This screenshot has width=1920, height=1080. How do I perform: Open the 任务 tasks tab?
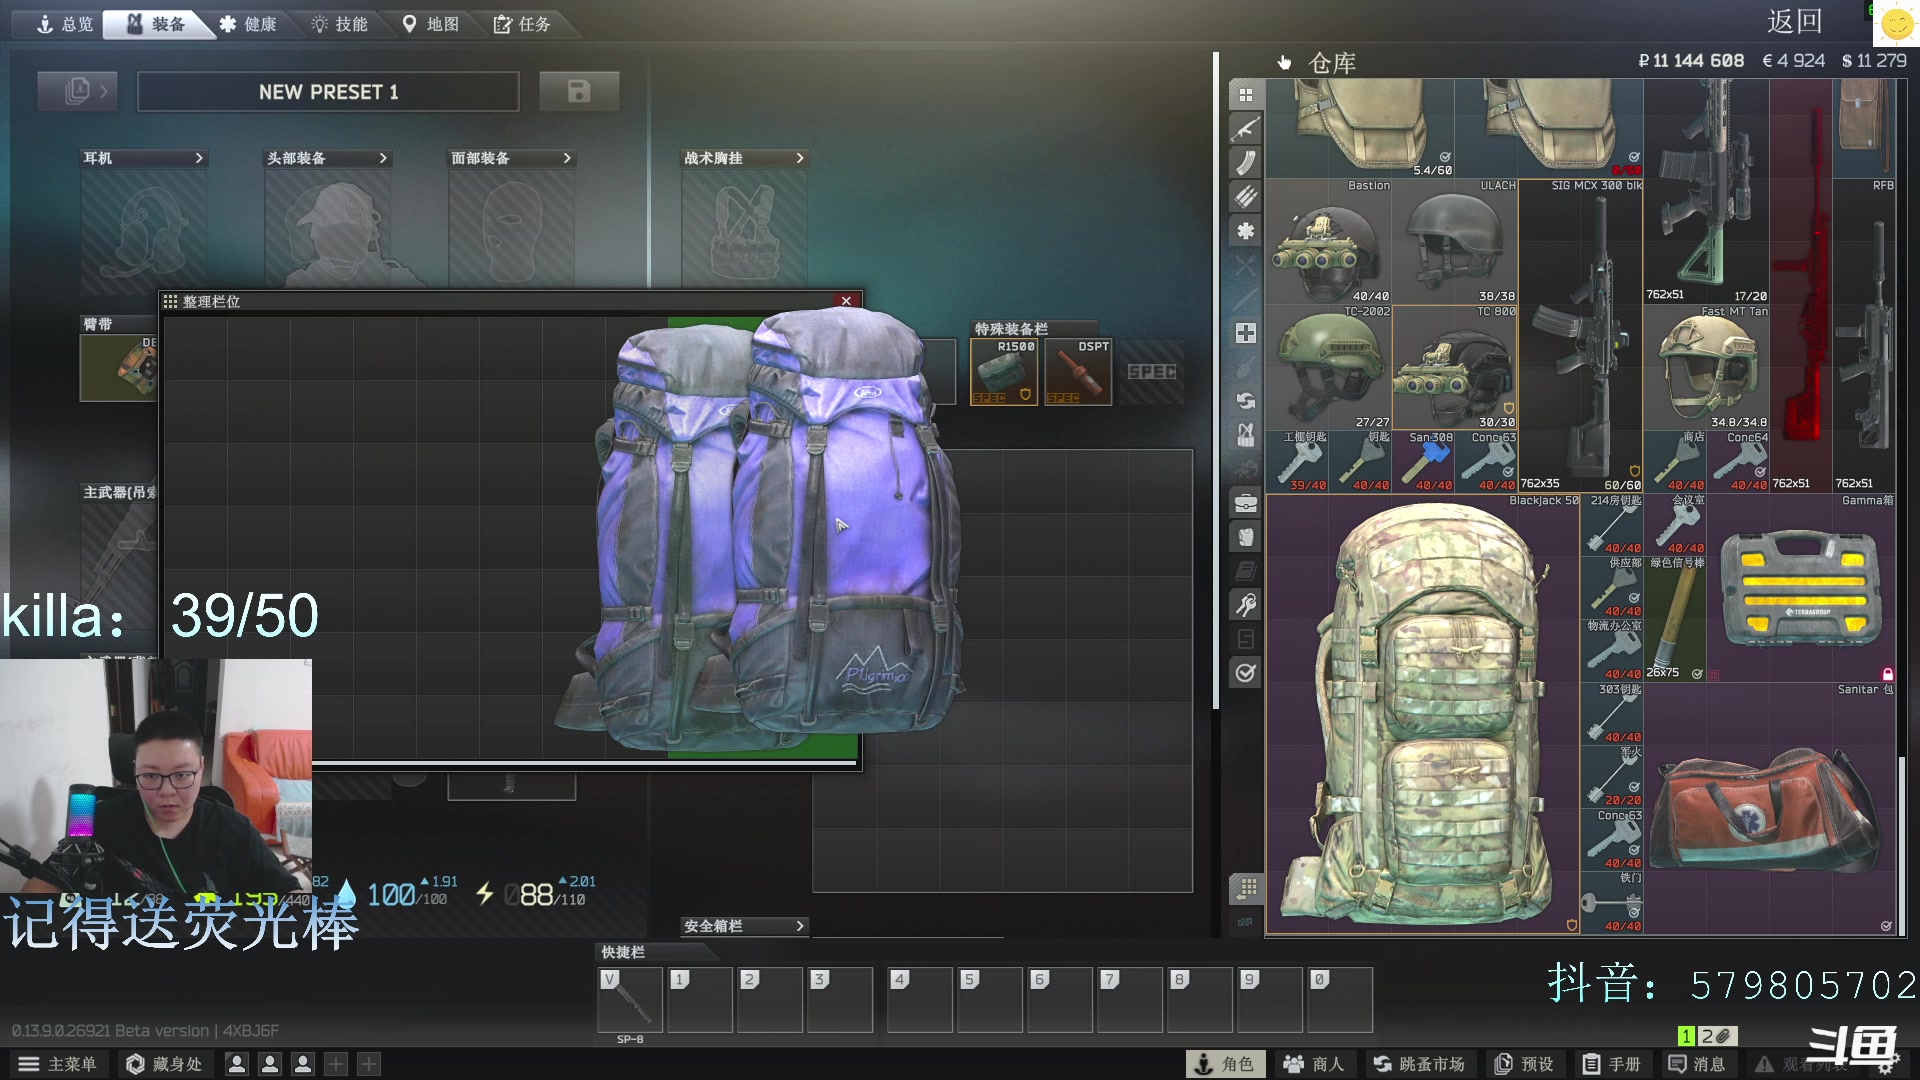tap(522, 24)
